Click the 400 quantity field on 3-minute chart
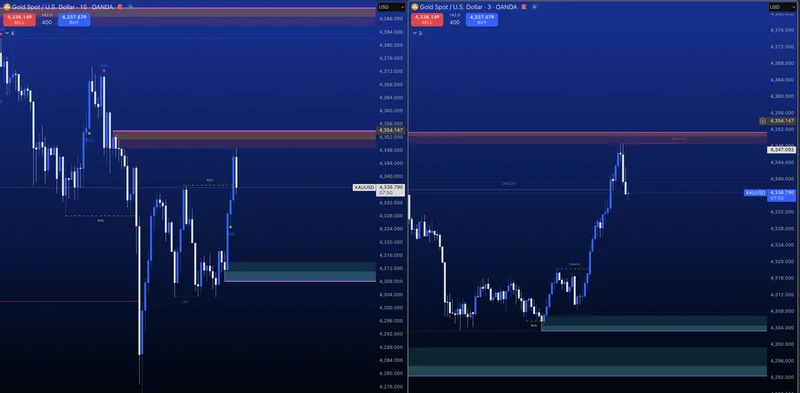Viewport: 800px width, 393px height. point(455,22)
